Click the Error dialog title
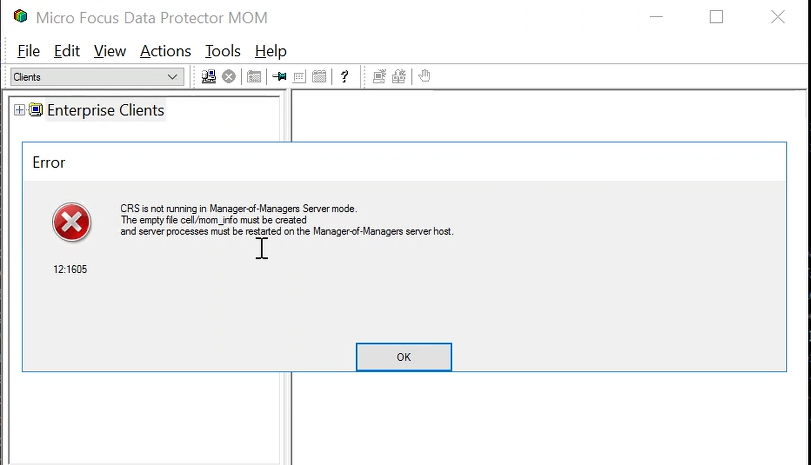Viewport: 811px width, 465px height. 49,162
